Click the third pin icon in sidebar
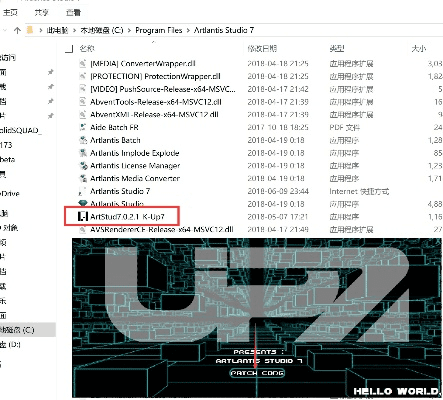The height and width of the screenshot is (400, 443). point(51,101)
